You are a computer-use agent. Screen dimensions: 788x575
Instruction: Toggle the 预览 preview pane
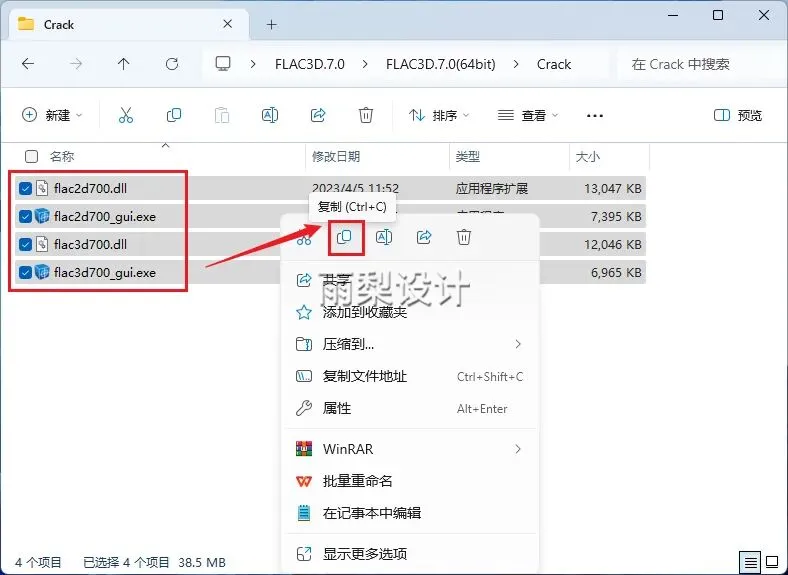click(738, 116)
